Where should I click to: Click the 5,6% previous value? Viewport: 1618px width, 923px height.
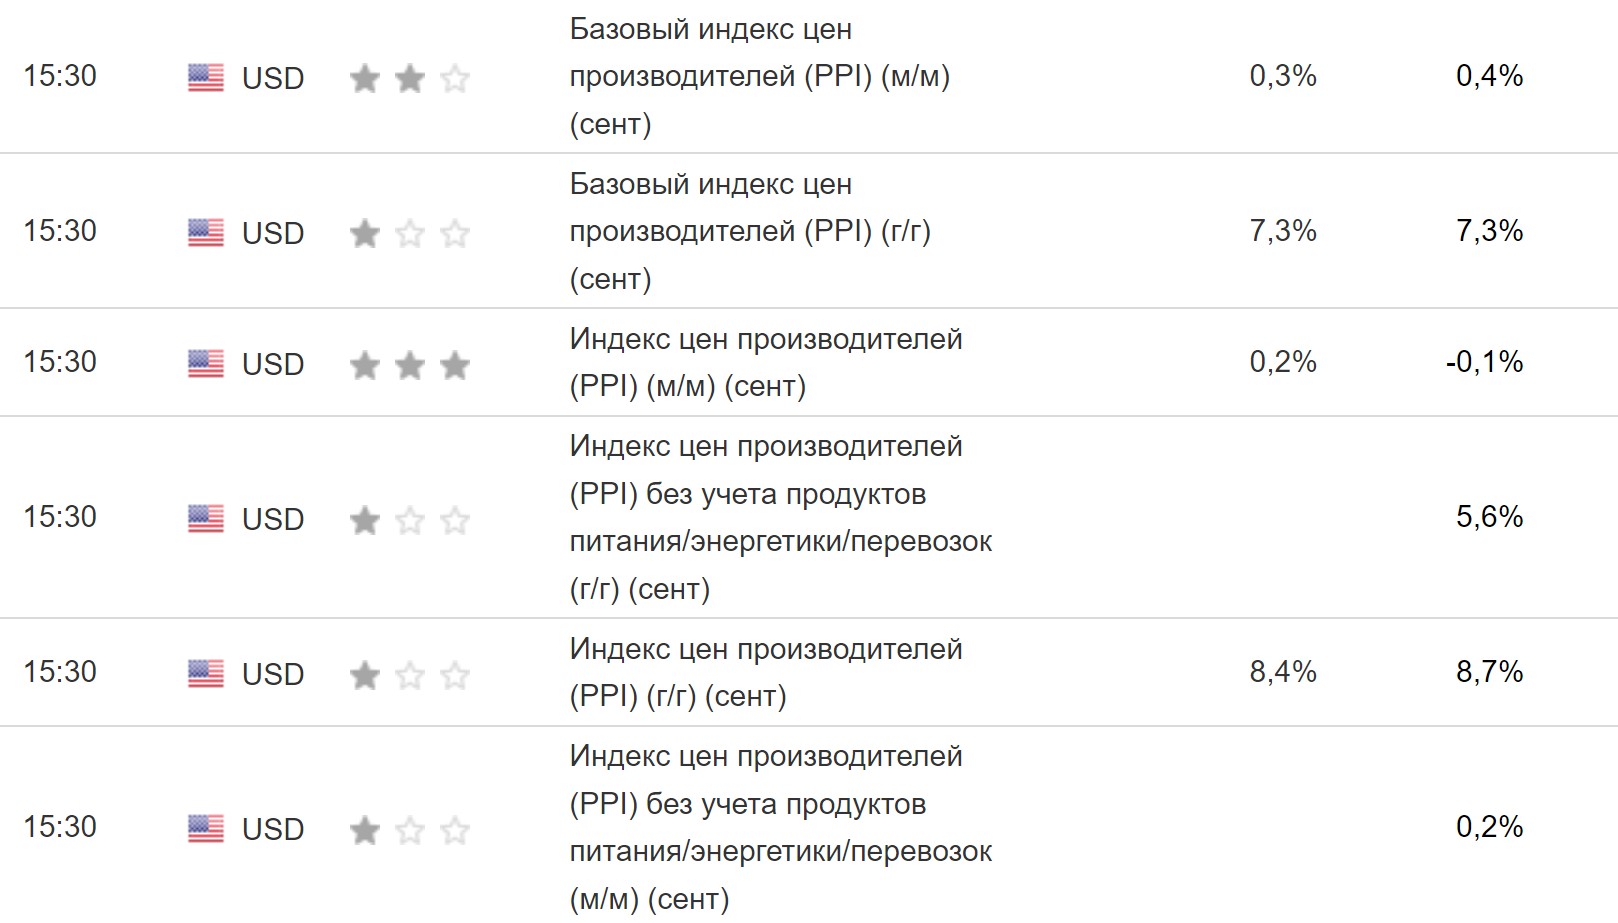tap(1489, 517)
